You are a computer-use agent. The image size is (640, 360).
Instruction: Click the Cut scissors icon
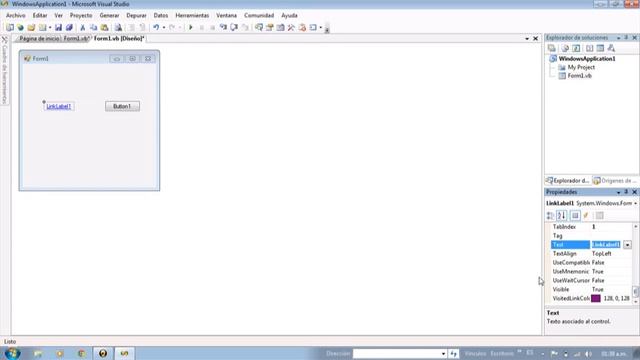[82, 27]
